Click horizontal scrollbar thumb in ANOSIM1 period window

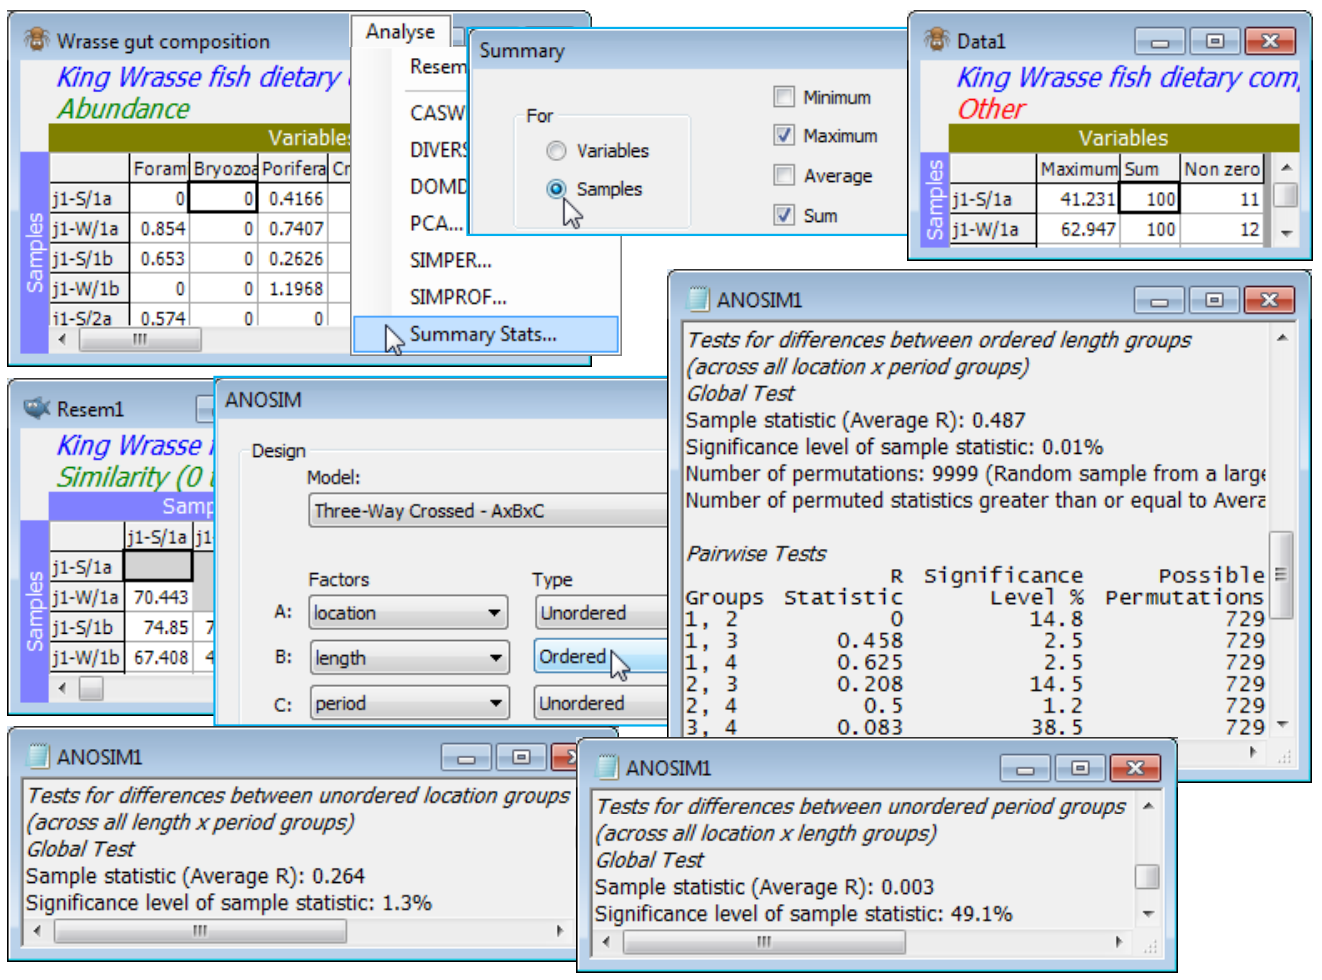coord(765,942)
